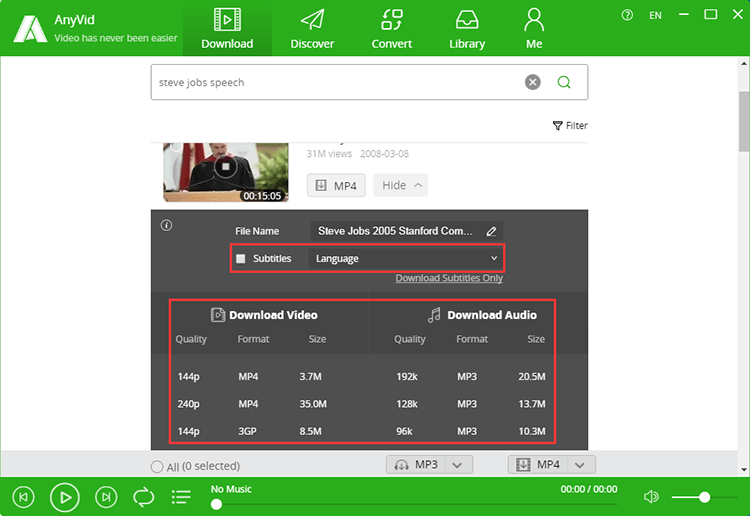This screenshot has height=516, width=750.
Task: Select the All (0 selected) radio button
Action: pyautogui.click(x=157, y=466)
